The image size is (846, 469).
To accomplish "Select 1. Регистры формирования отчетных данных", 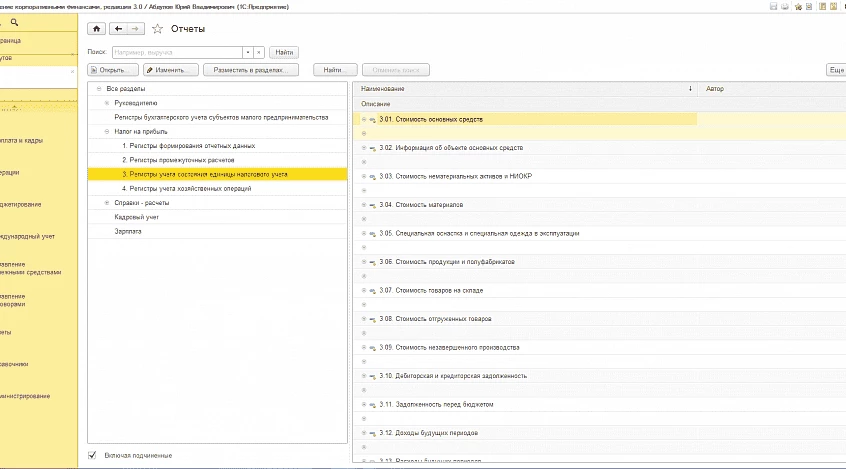I will click(x=189, y=146).
